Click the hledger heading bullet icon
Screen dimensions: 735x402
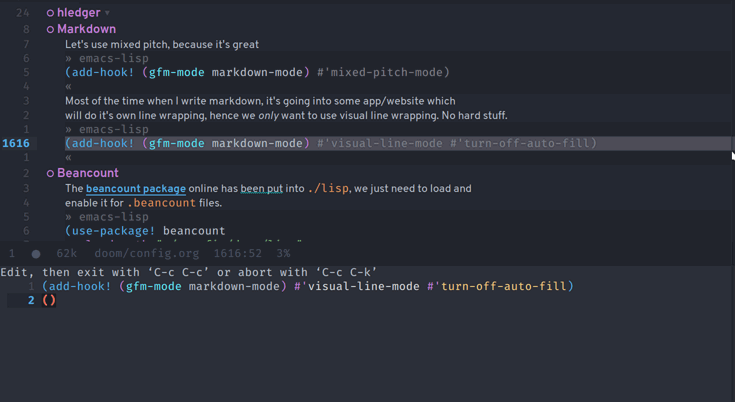(x=50, y=13)
